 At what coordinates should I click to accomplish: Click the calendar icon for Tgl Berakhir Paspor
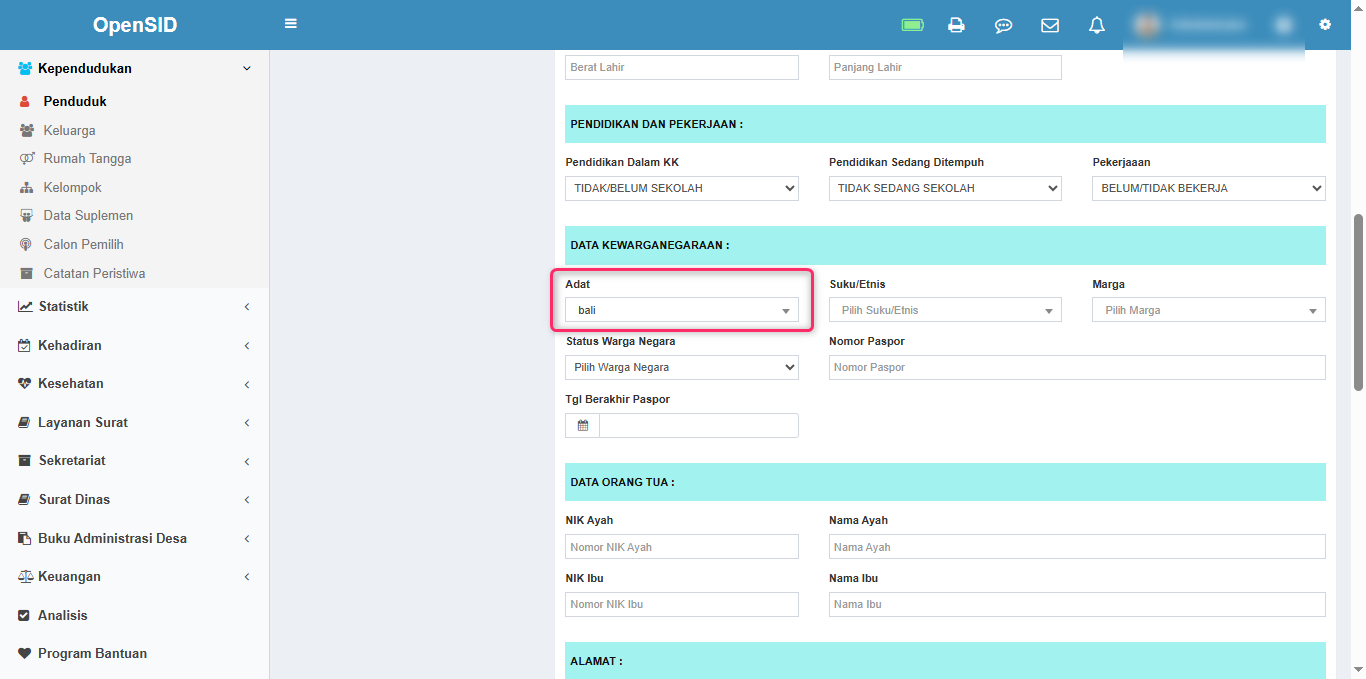pyautogui.click(x=582, y=426)
